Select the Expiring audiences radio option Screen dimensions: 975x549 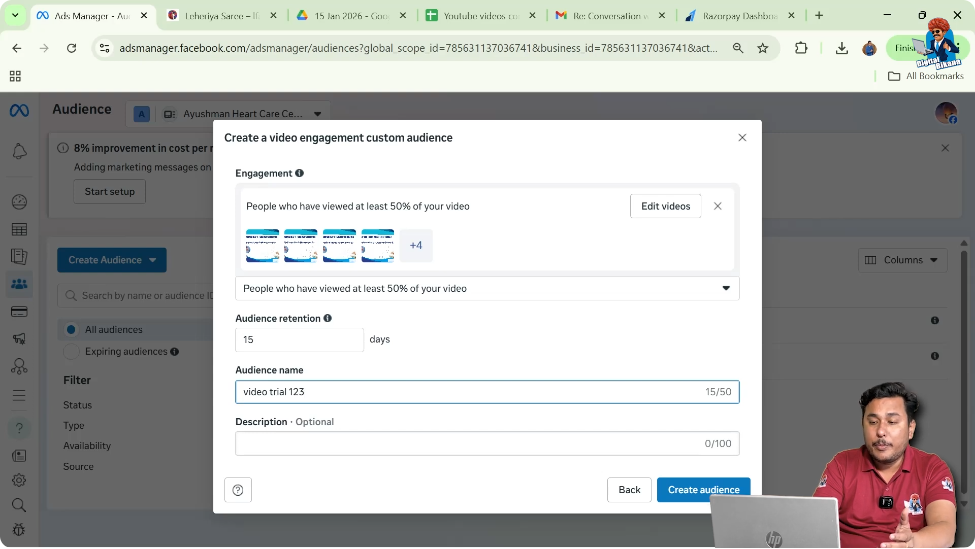(71, 352)
